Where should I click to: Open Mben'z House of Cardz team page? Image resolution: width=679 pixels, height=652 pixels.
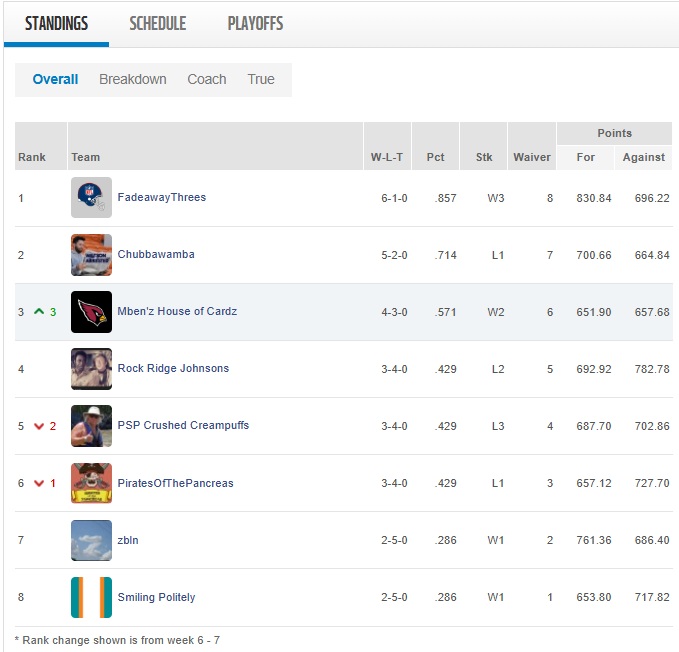(x=177, y=312)
